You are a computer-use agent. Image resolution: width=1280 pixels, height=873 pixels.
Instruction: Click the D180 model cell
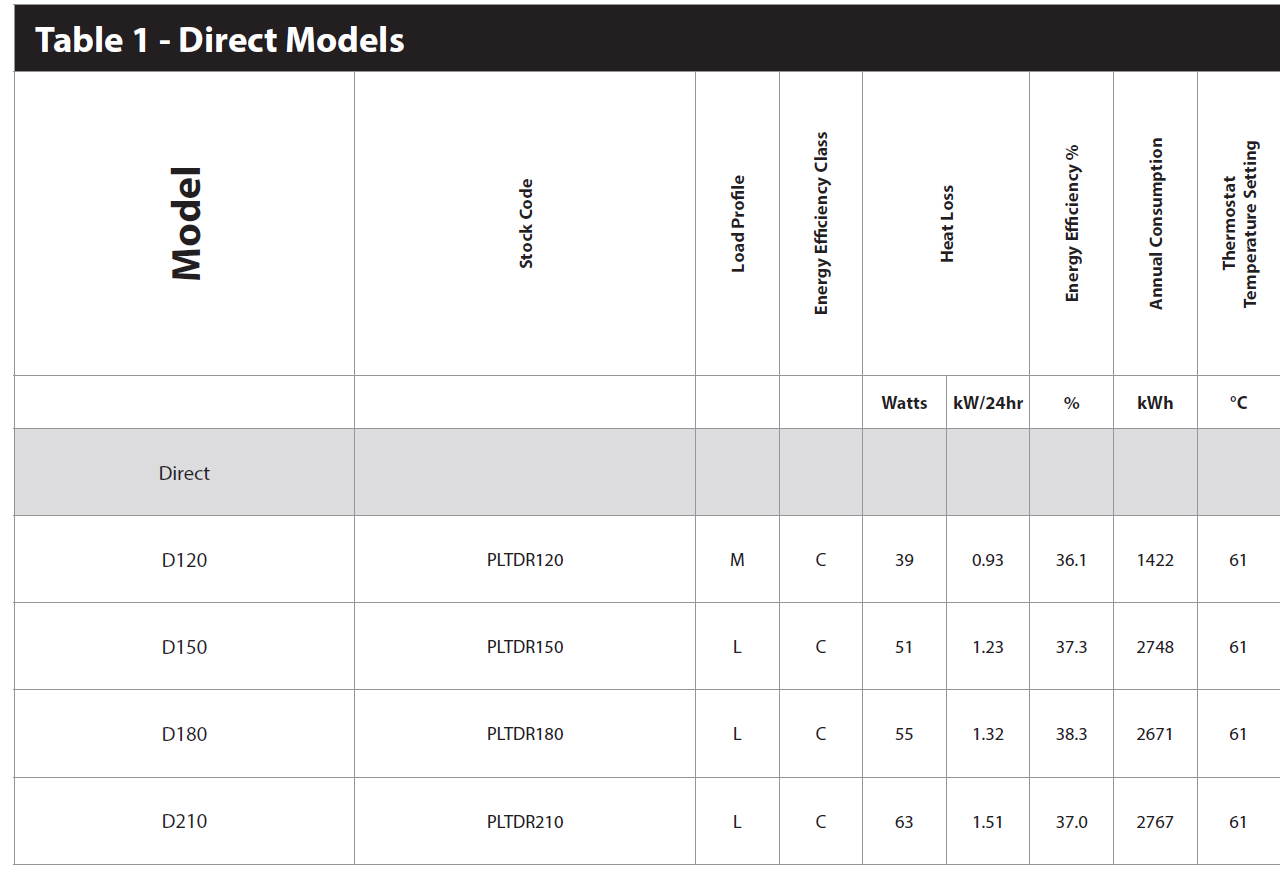pos(184,734)
